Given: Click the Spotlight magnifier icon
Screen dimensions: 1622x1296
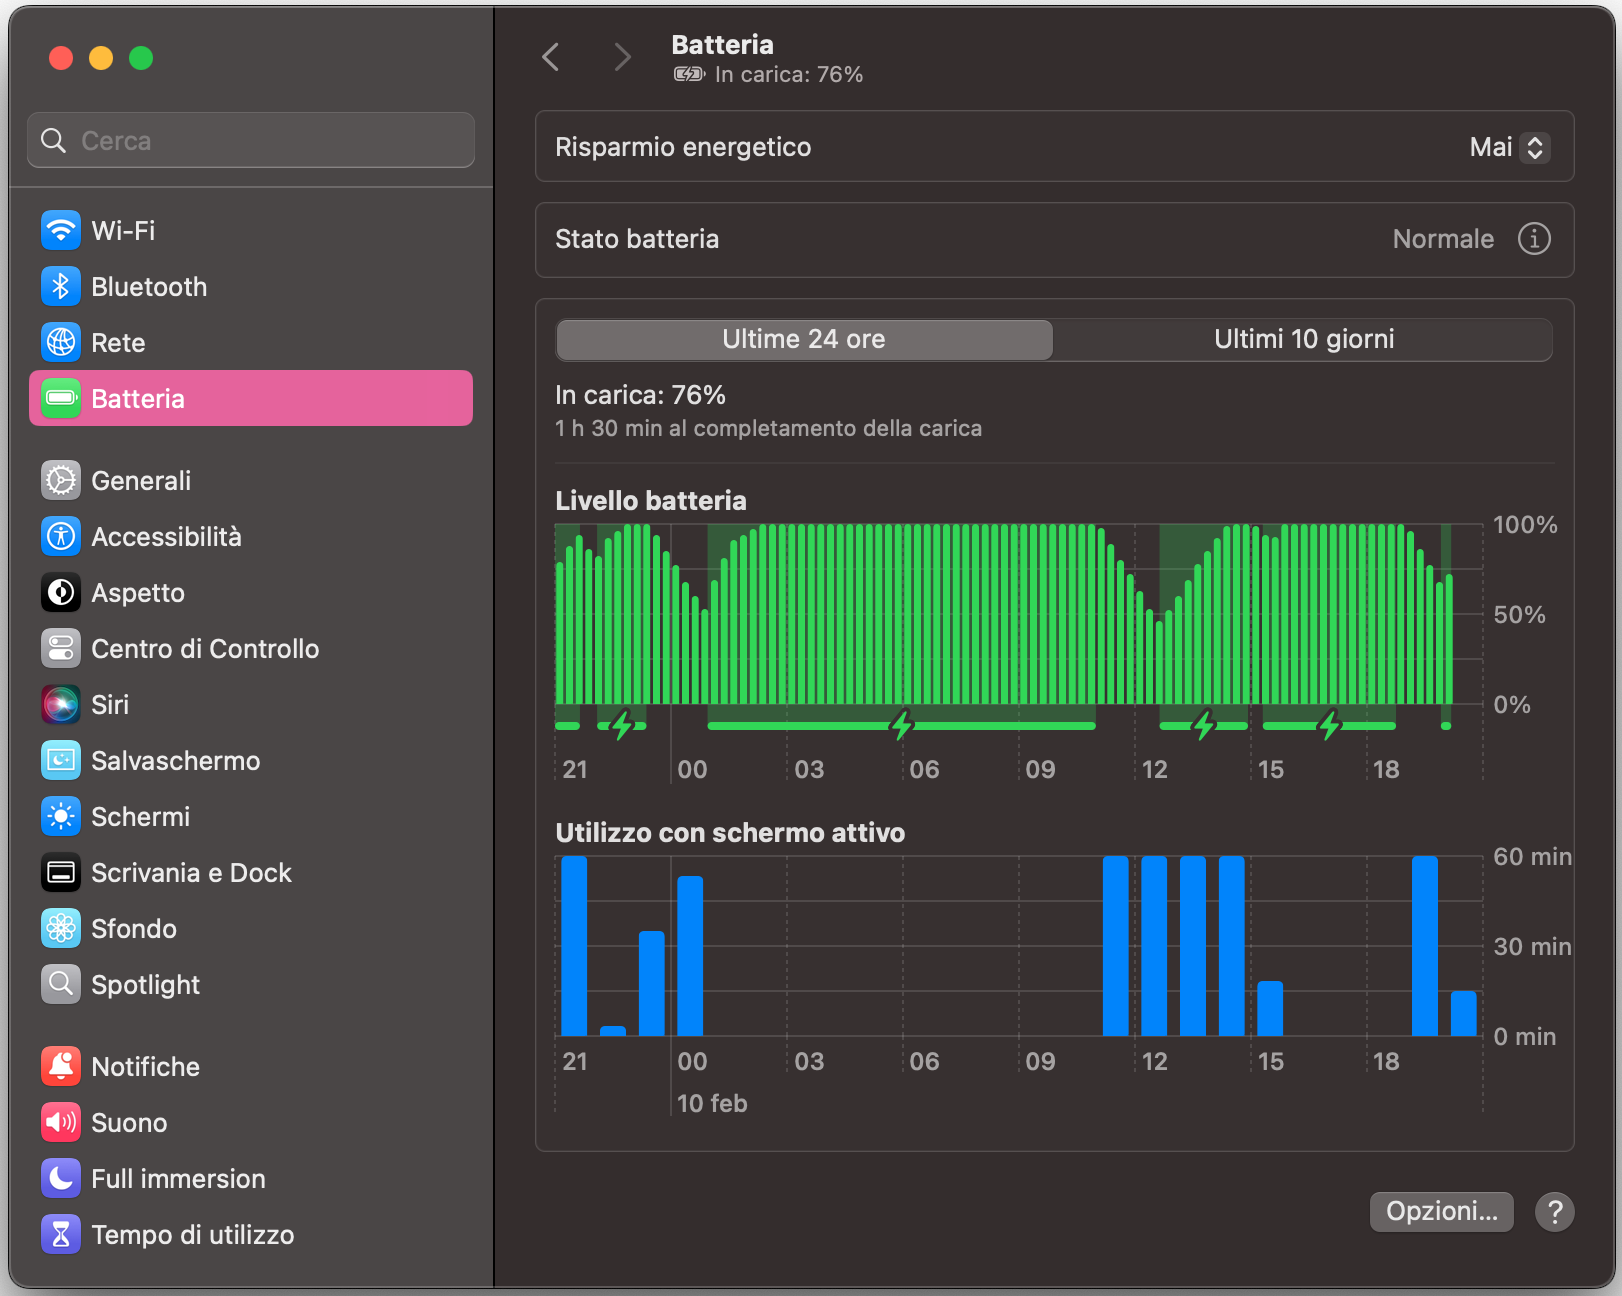Looking at the screenshot, I should click(x=61, y=984).
